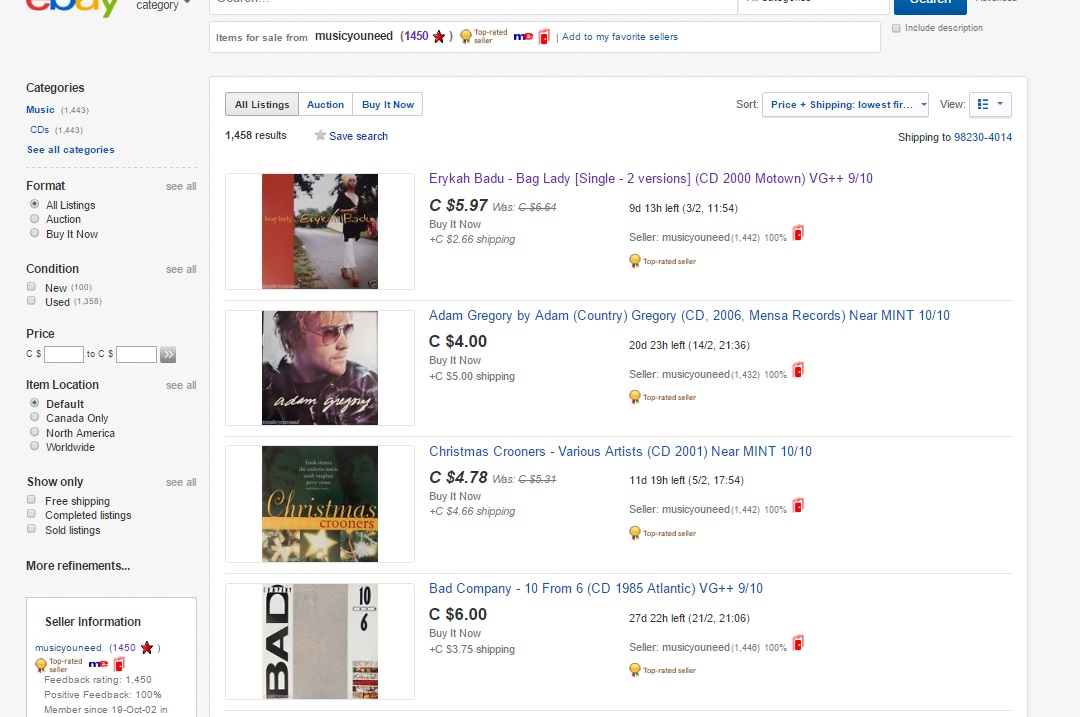Screen dimensions: 1080x717
Task: Open the View options dropdown arrow
Action: pyautogui.click(x=1000, y=104)
